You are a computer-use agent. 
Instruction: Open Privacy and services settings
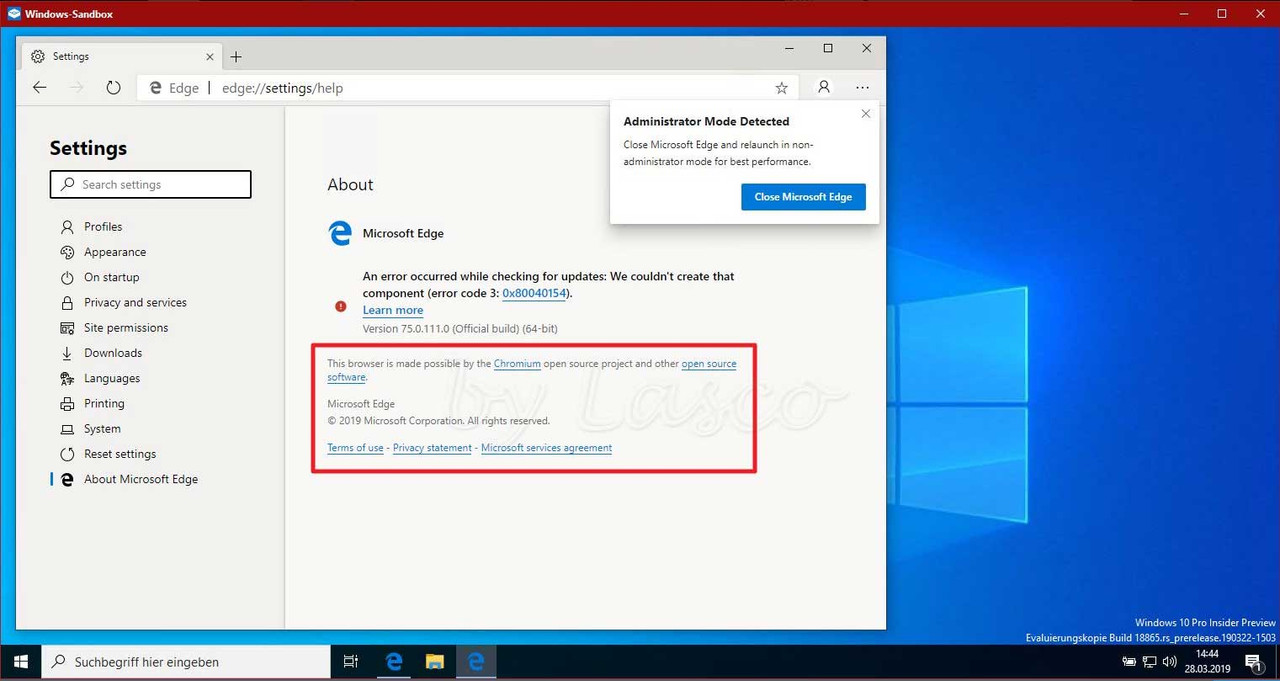pos(135,303)
